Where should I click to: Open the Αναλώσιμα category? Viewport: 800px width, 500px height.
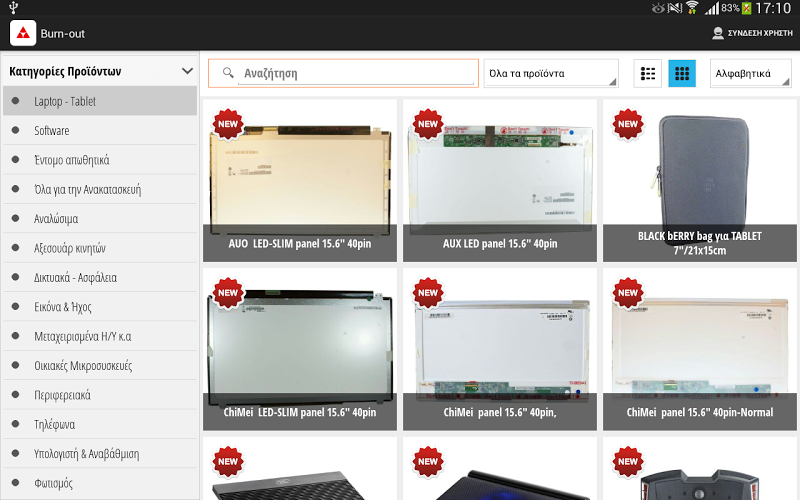click(100, 218)
